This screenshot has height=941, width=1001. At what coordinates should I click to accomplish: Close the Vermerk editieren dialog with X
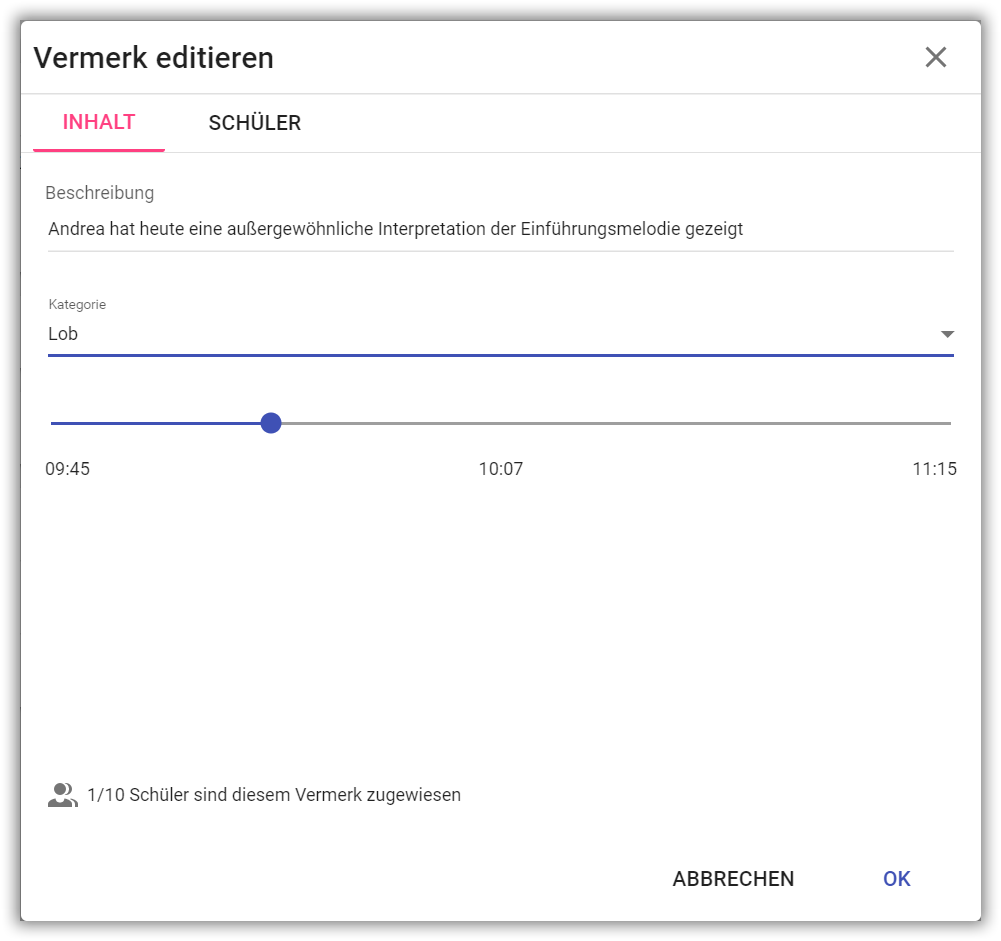[x=935, y=57]
